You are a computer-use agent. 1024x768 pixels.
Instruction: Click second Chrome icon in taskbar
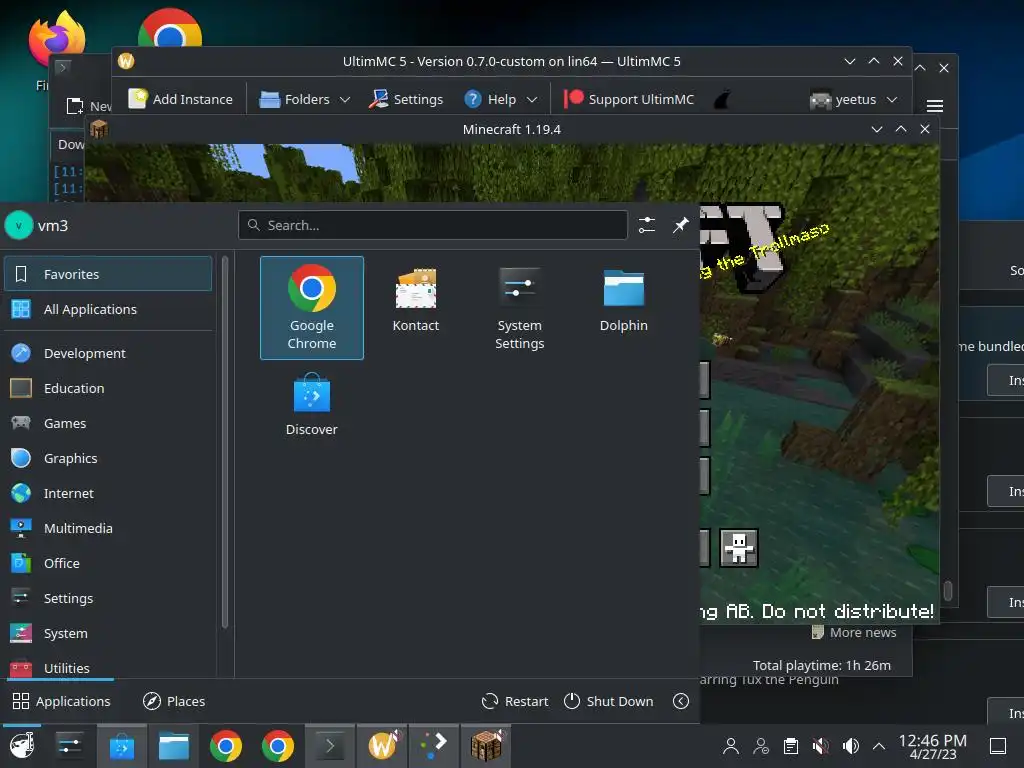pos(278,746)
